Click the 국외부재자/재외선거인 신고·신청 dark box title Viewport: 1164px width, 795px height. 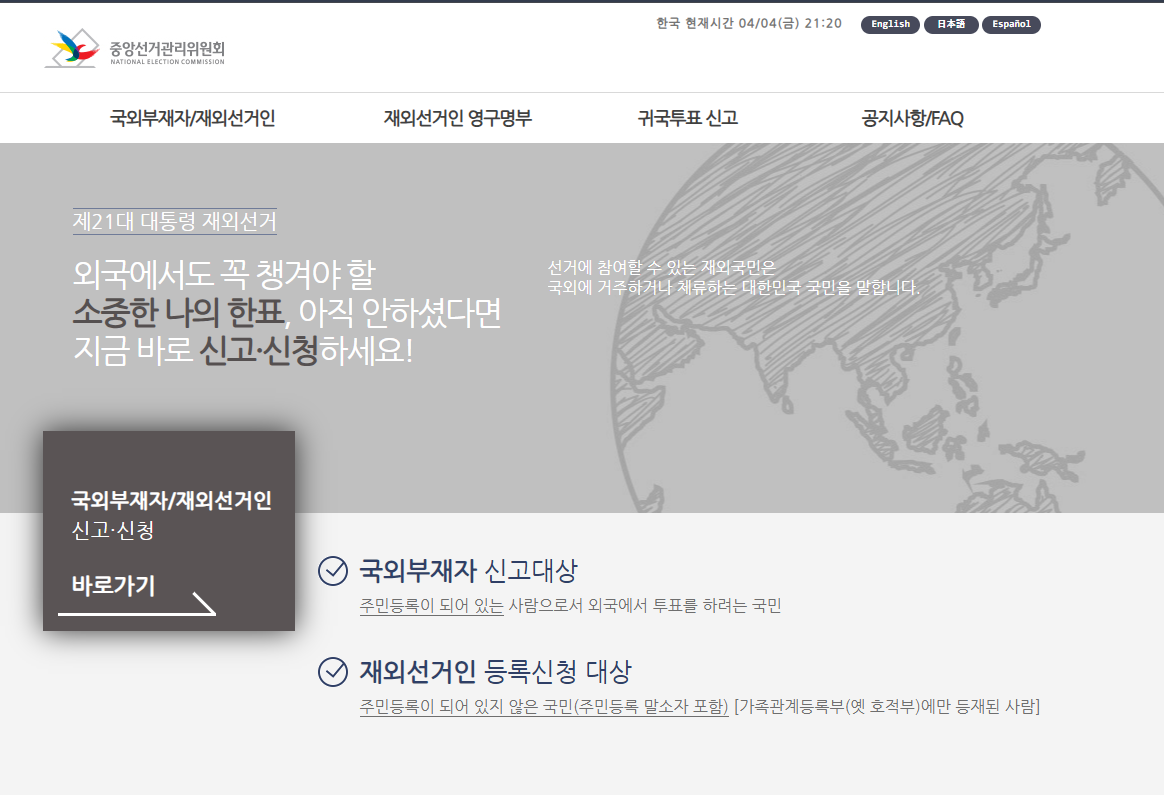tap(171, 514)
